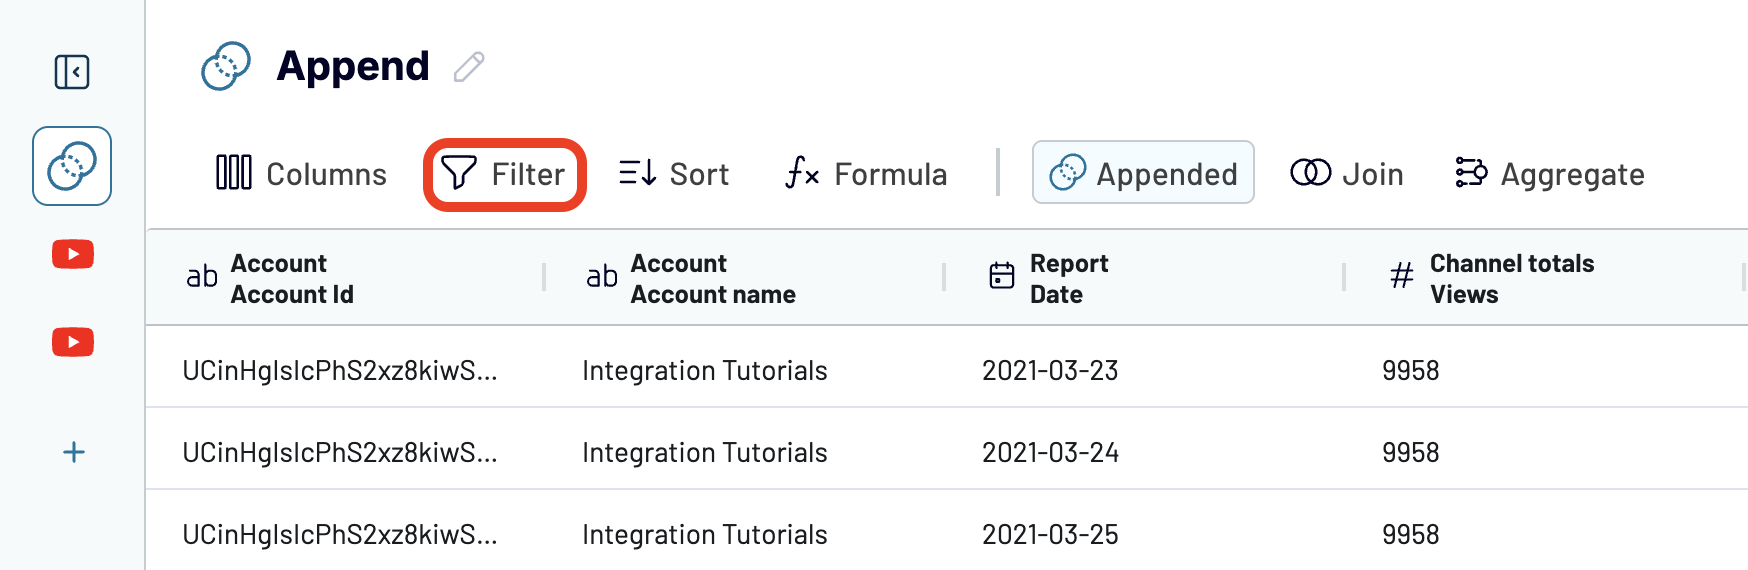The height and width of the screenshot is (570, 1748).
Task: Open the second YouTube source
Action: click(73, 342)
